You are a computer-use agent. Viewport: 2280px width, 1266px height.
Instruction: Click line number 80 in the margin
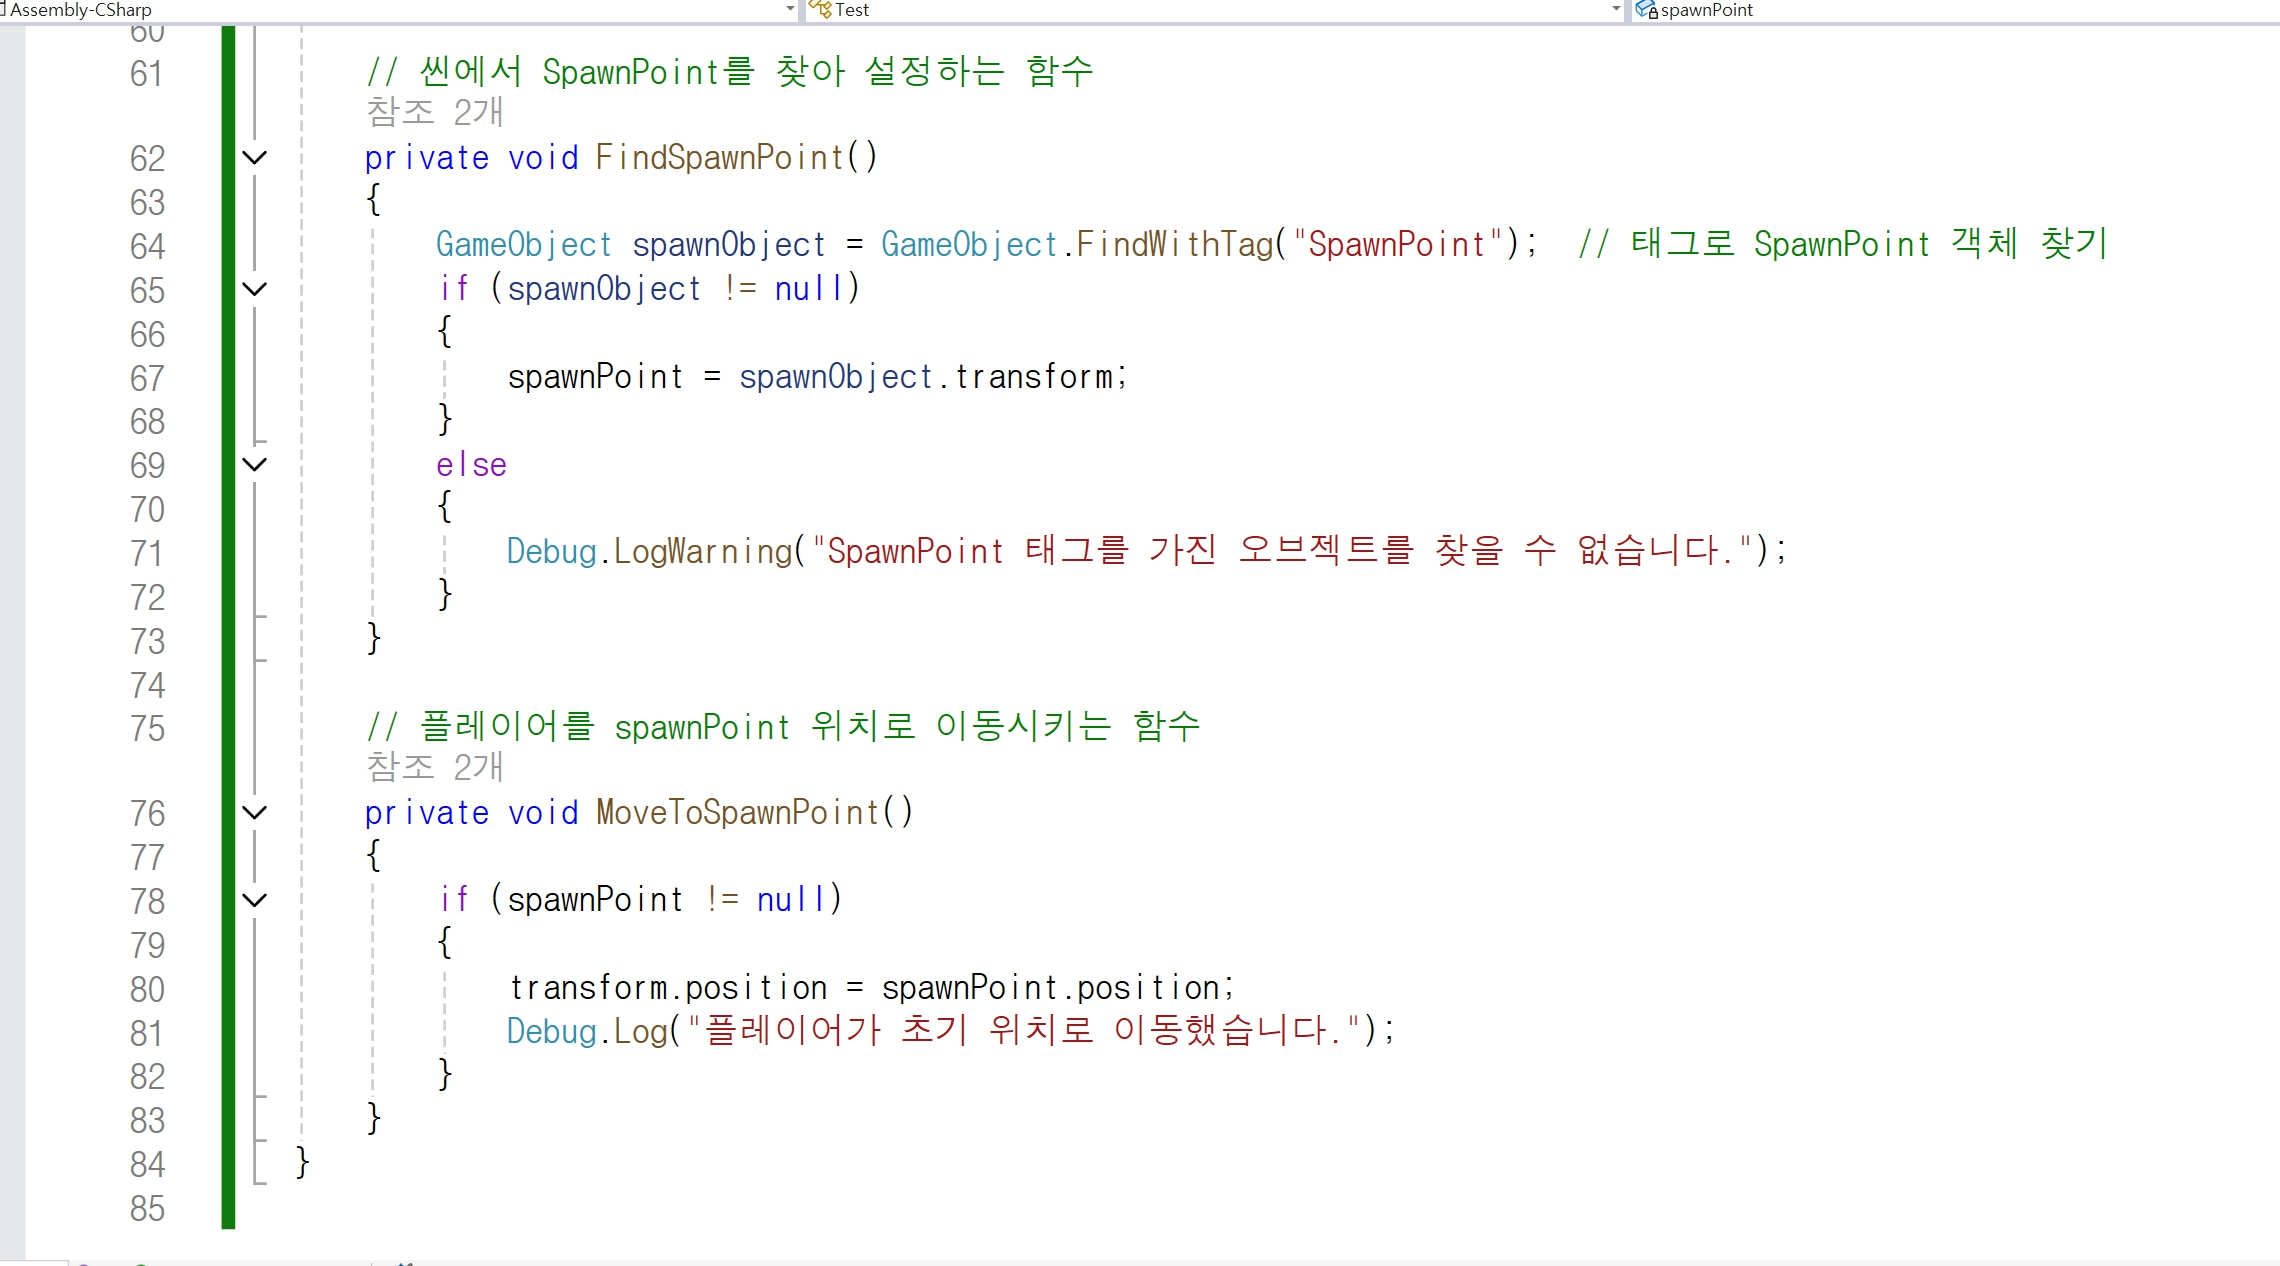147,989
